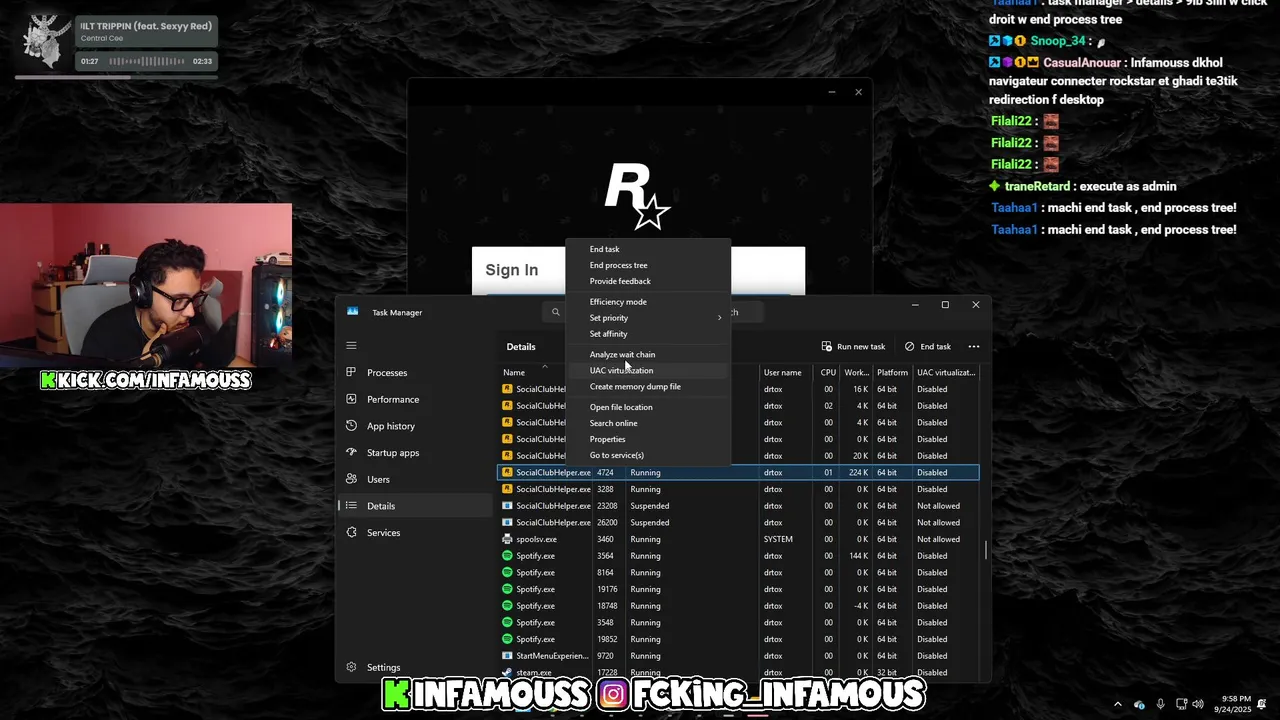The width and height of the screenshot is (1280, 720).
Task: Click the Spotify icon for PID 3548
Action: pyautogui.click(x=507, y=622)
